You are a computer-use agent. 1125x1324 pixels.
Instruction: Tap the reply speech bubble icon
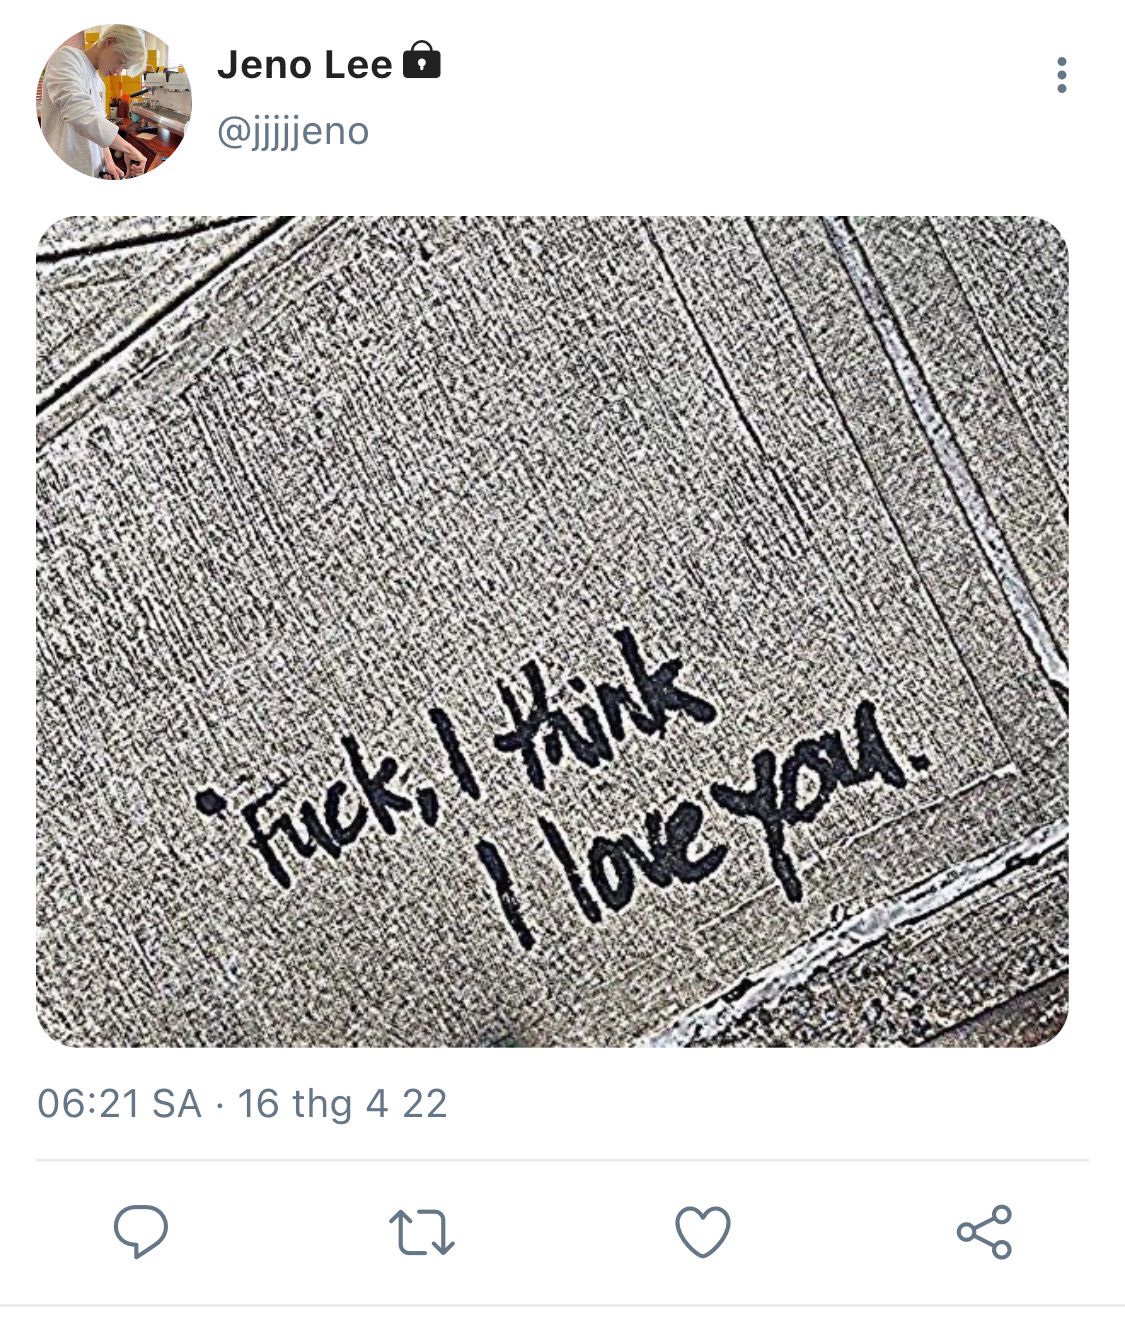pyautogui.click(x=140, y=1231)
